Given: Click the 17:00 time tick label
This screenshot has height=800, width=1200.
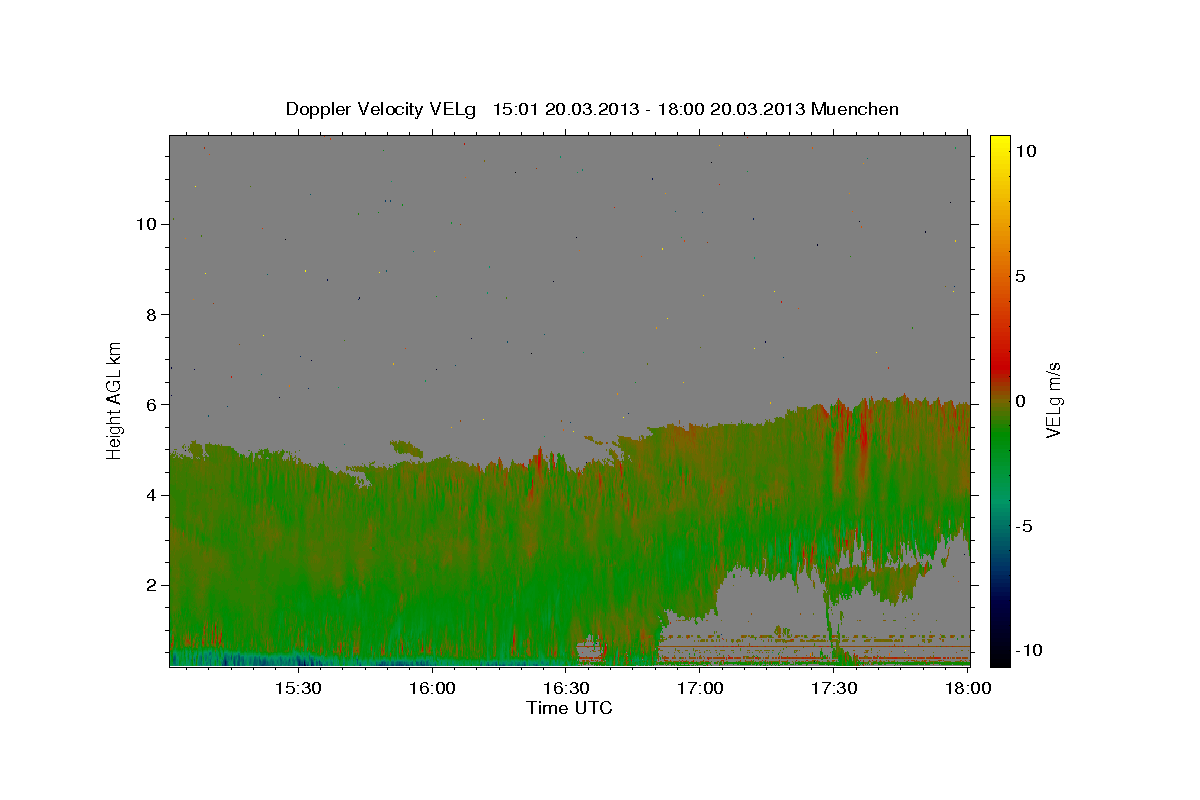Looking at the screenshot, I should pyautogui.click(x=700, y=688).
